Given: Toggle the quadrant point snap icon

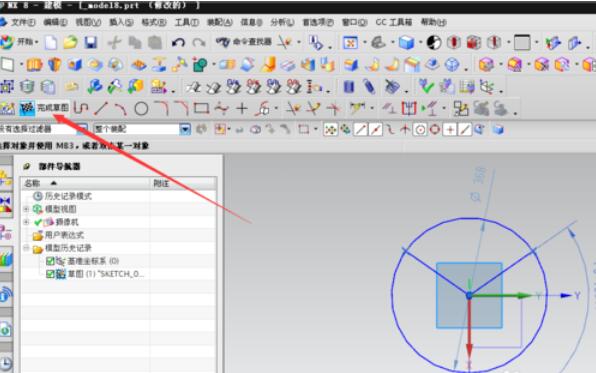Looking at the screenshot, I should [435, 130].
